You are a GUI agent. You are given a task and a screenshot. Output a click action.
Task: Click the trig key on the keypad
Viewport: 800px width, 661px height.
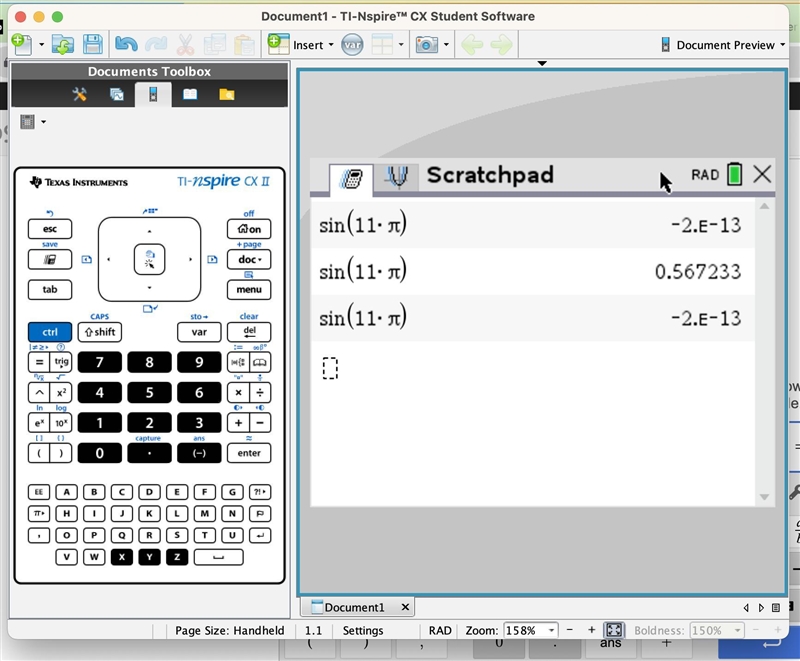point(61,362)
